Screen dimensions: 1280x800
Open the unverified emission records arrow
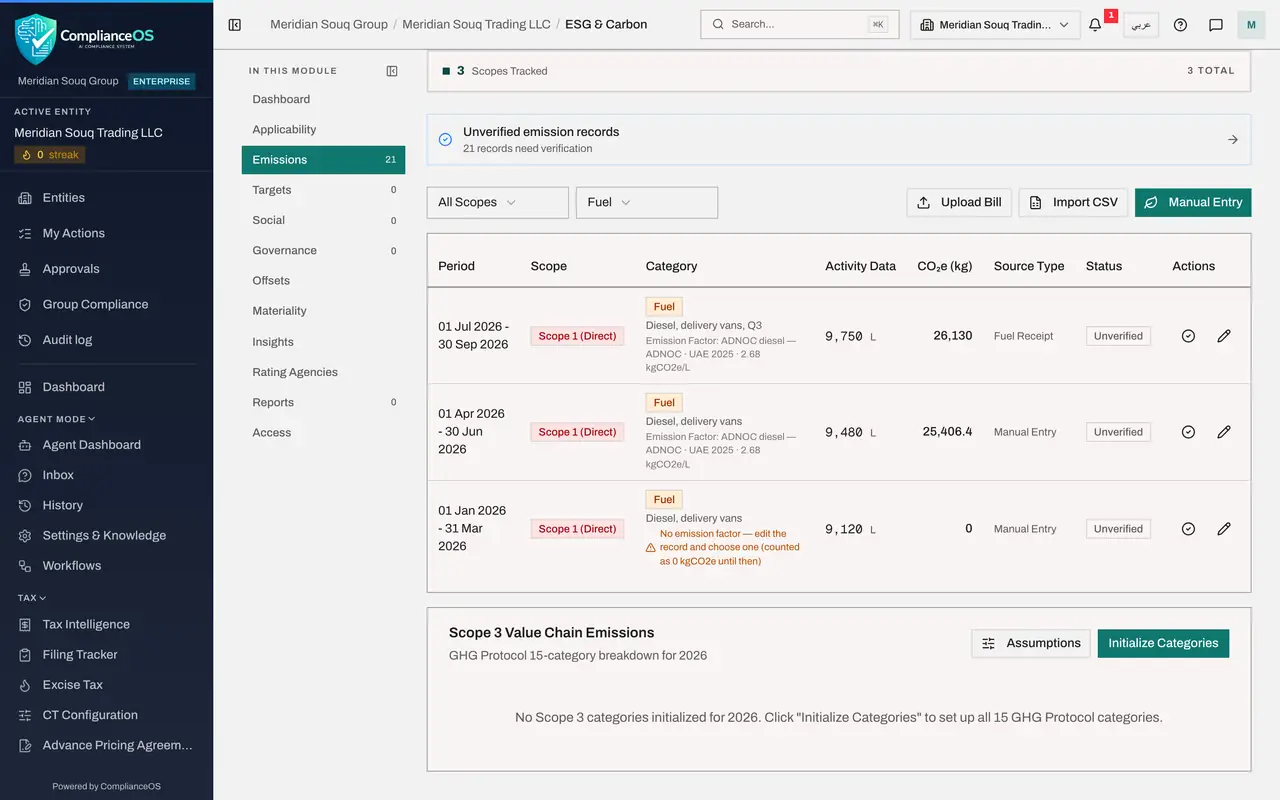(x=1233, y=140)
